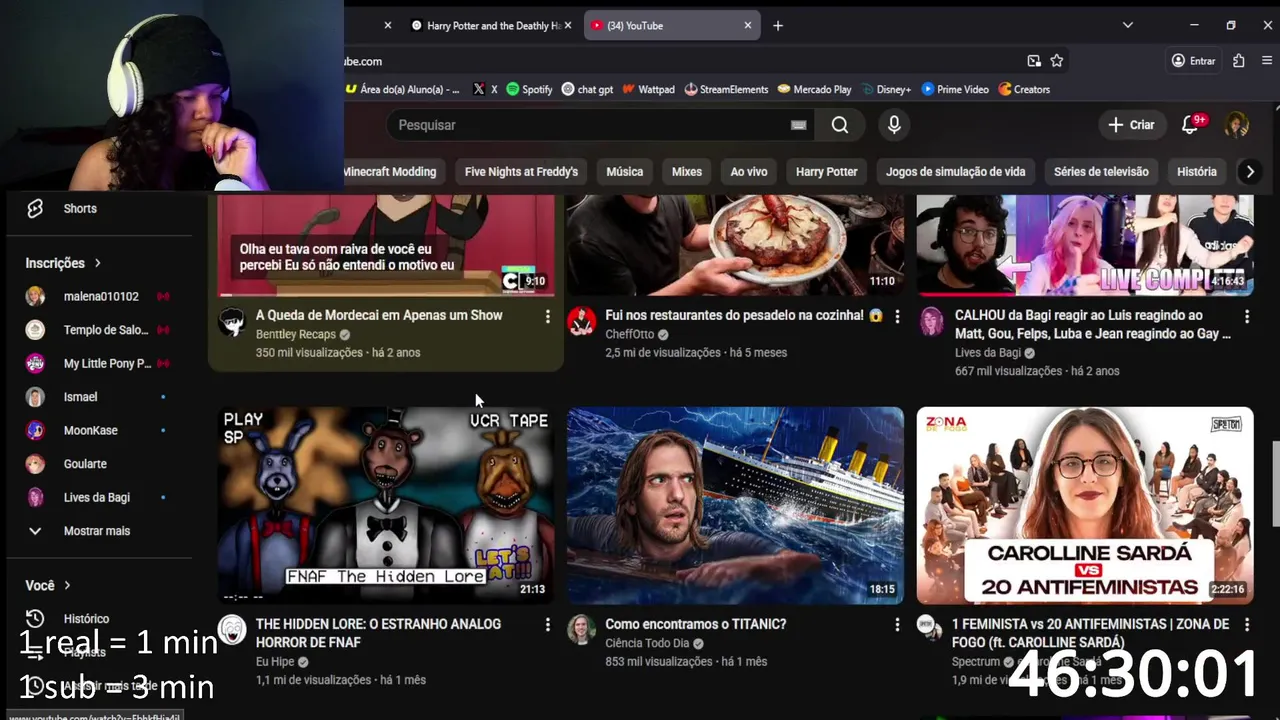The width and height of the screenshot is (1280, 720).
Task: Select Jogos de simulação de vida chip
Action: click(955, 172)
